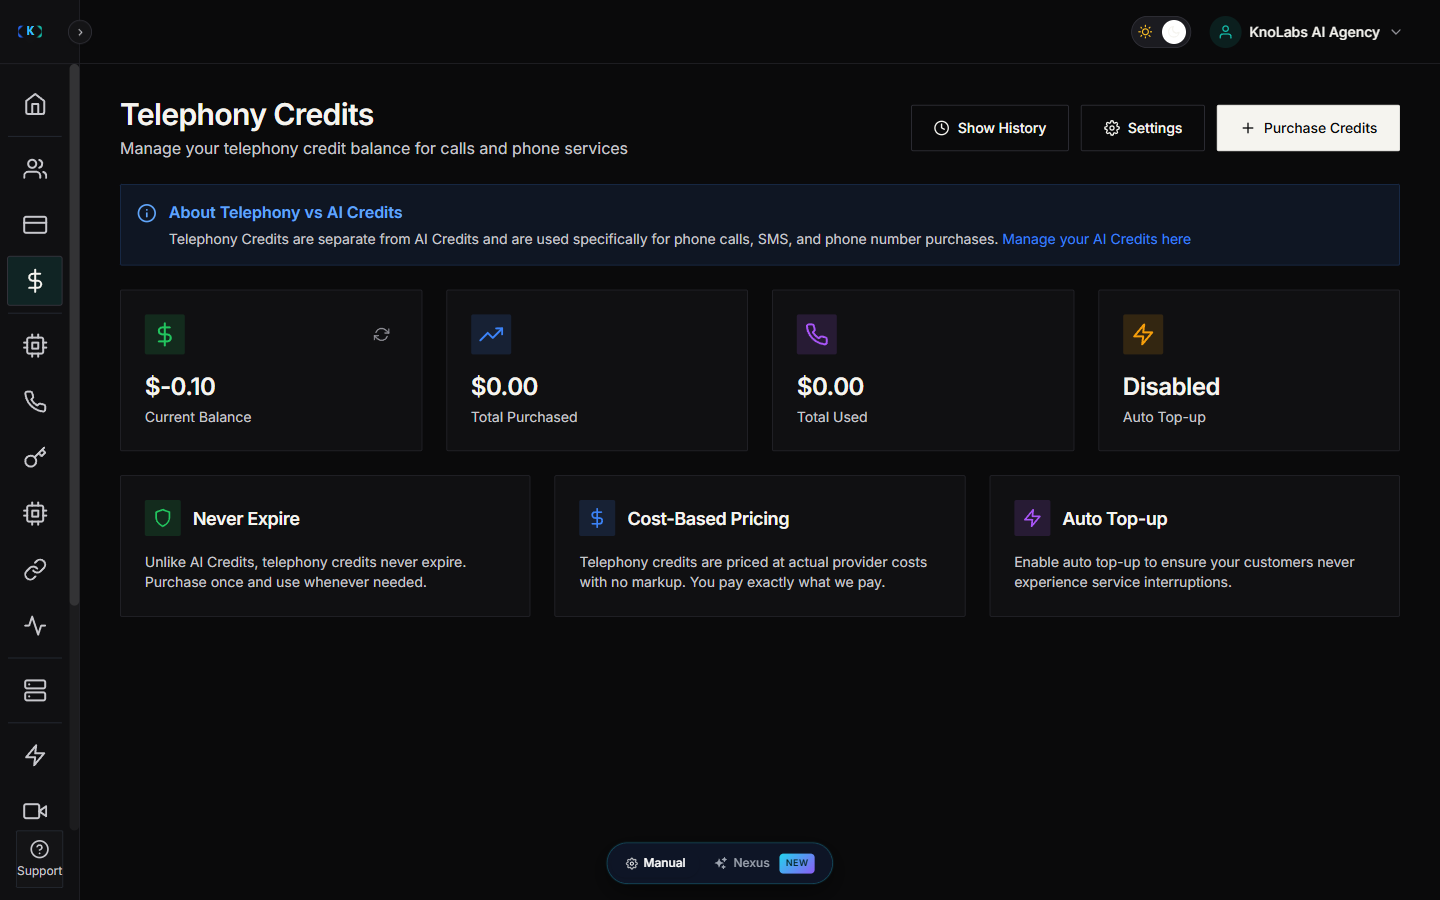Select the dollar sign telephony credits sidebar icon

(35, 281)
